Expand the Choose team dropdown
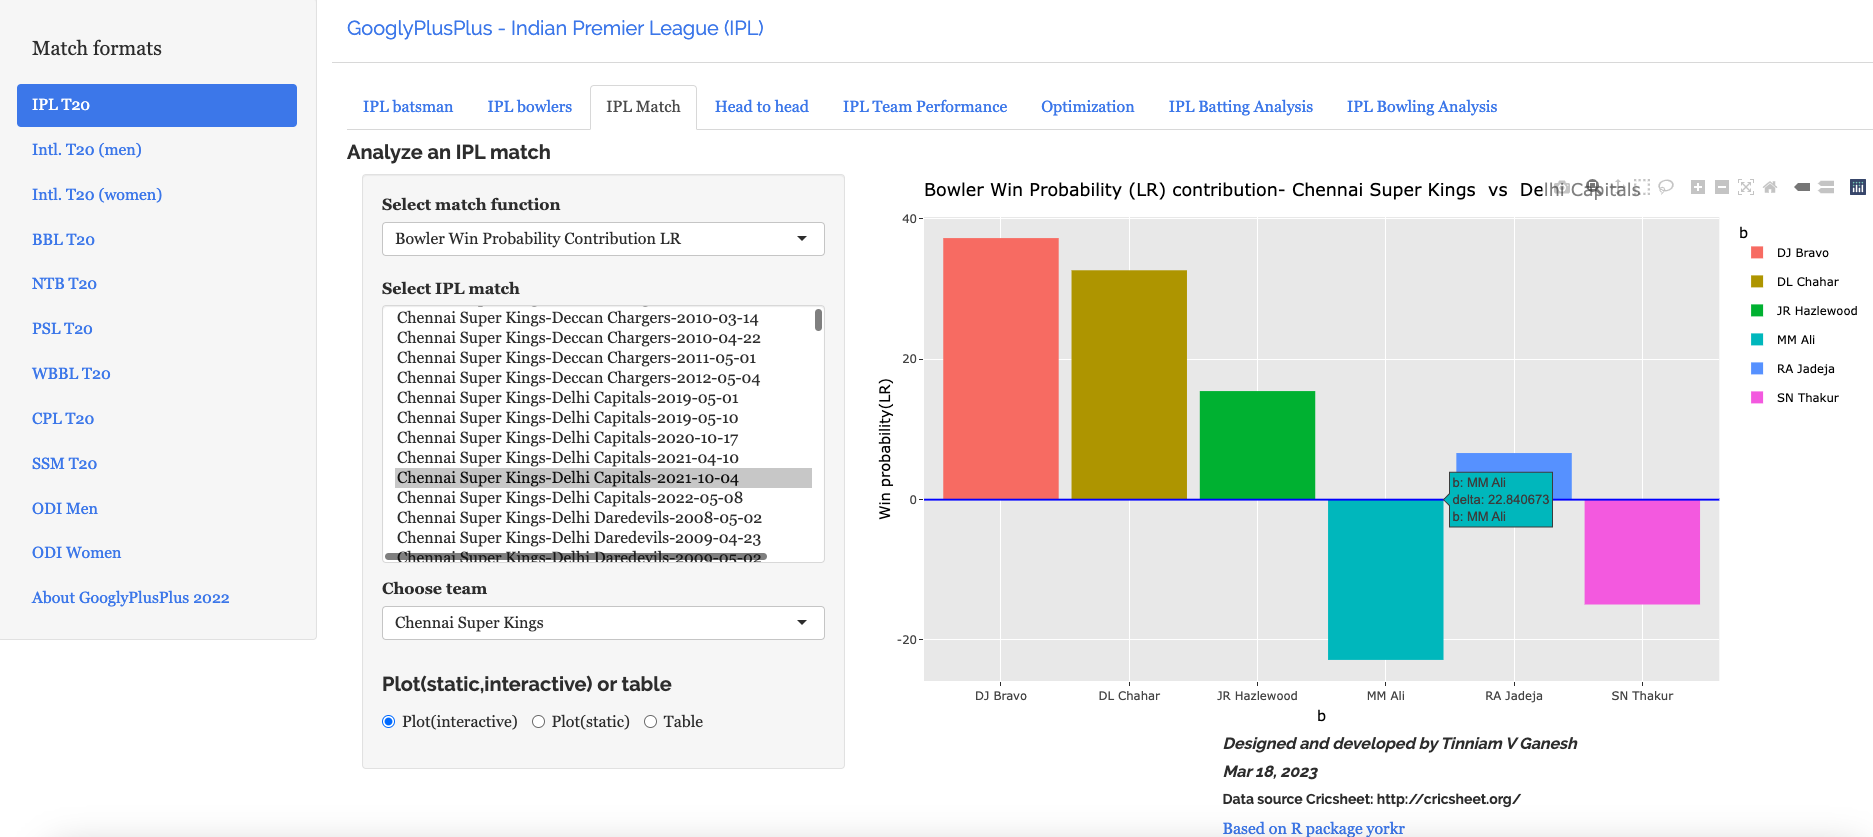The image size is (1873, 837). click(x=603, y=623)
